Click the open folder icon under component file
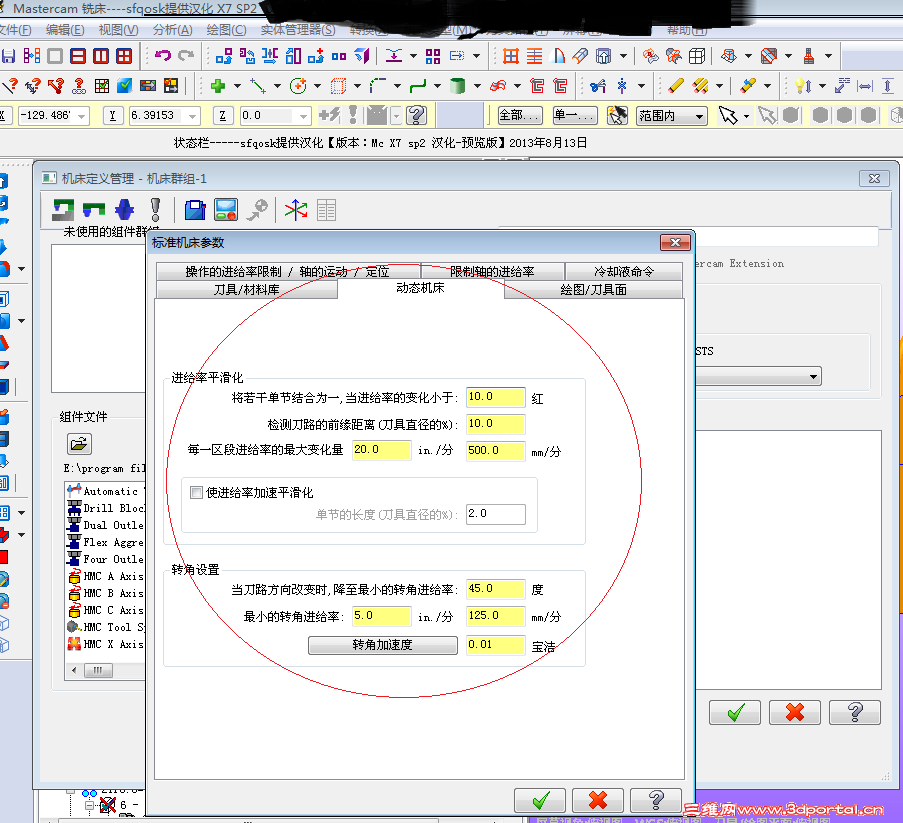 (79, 444)
